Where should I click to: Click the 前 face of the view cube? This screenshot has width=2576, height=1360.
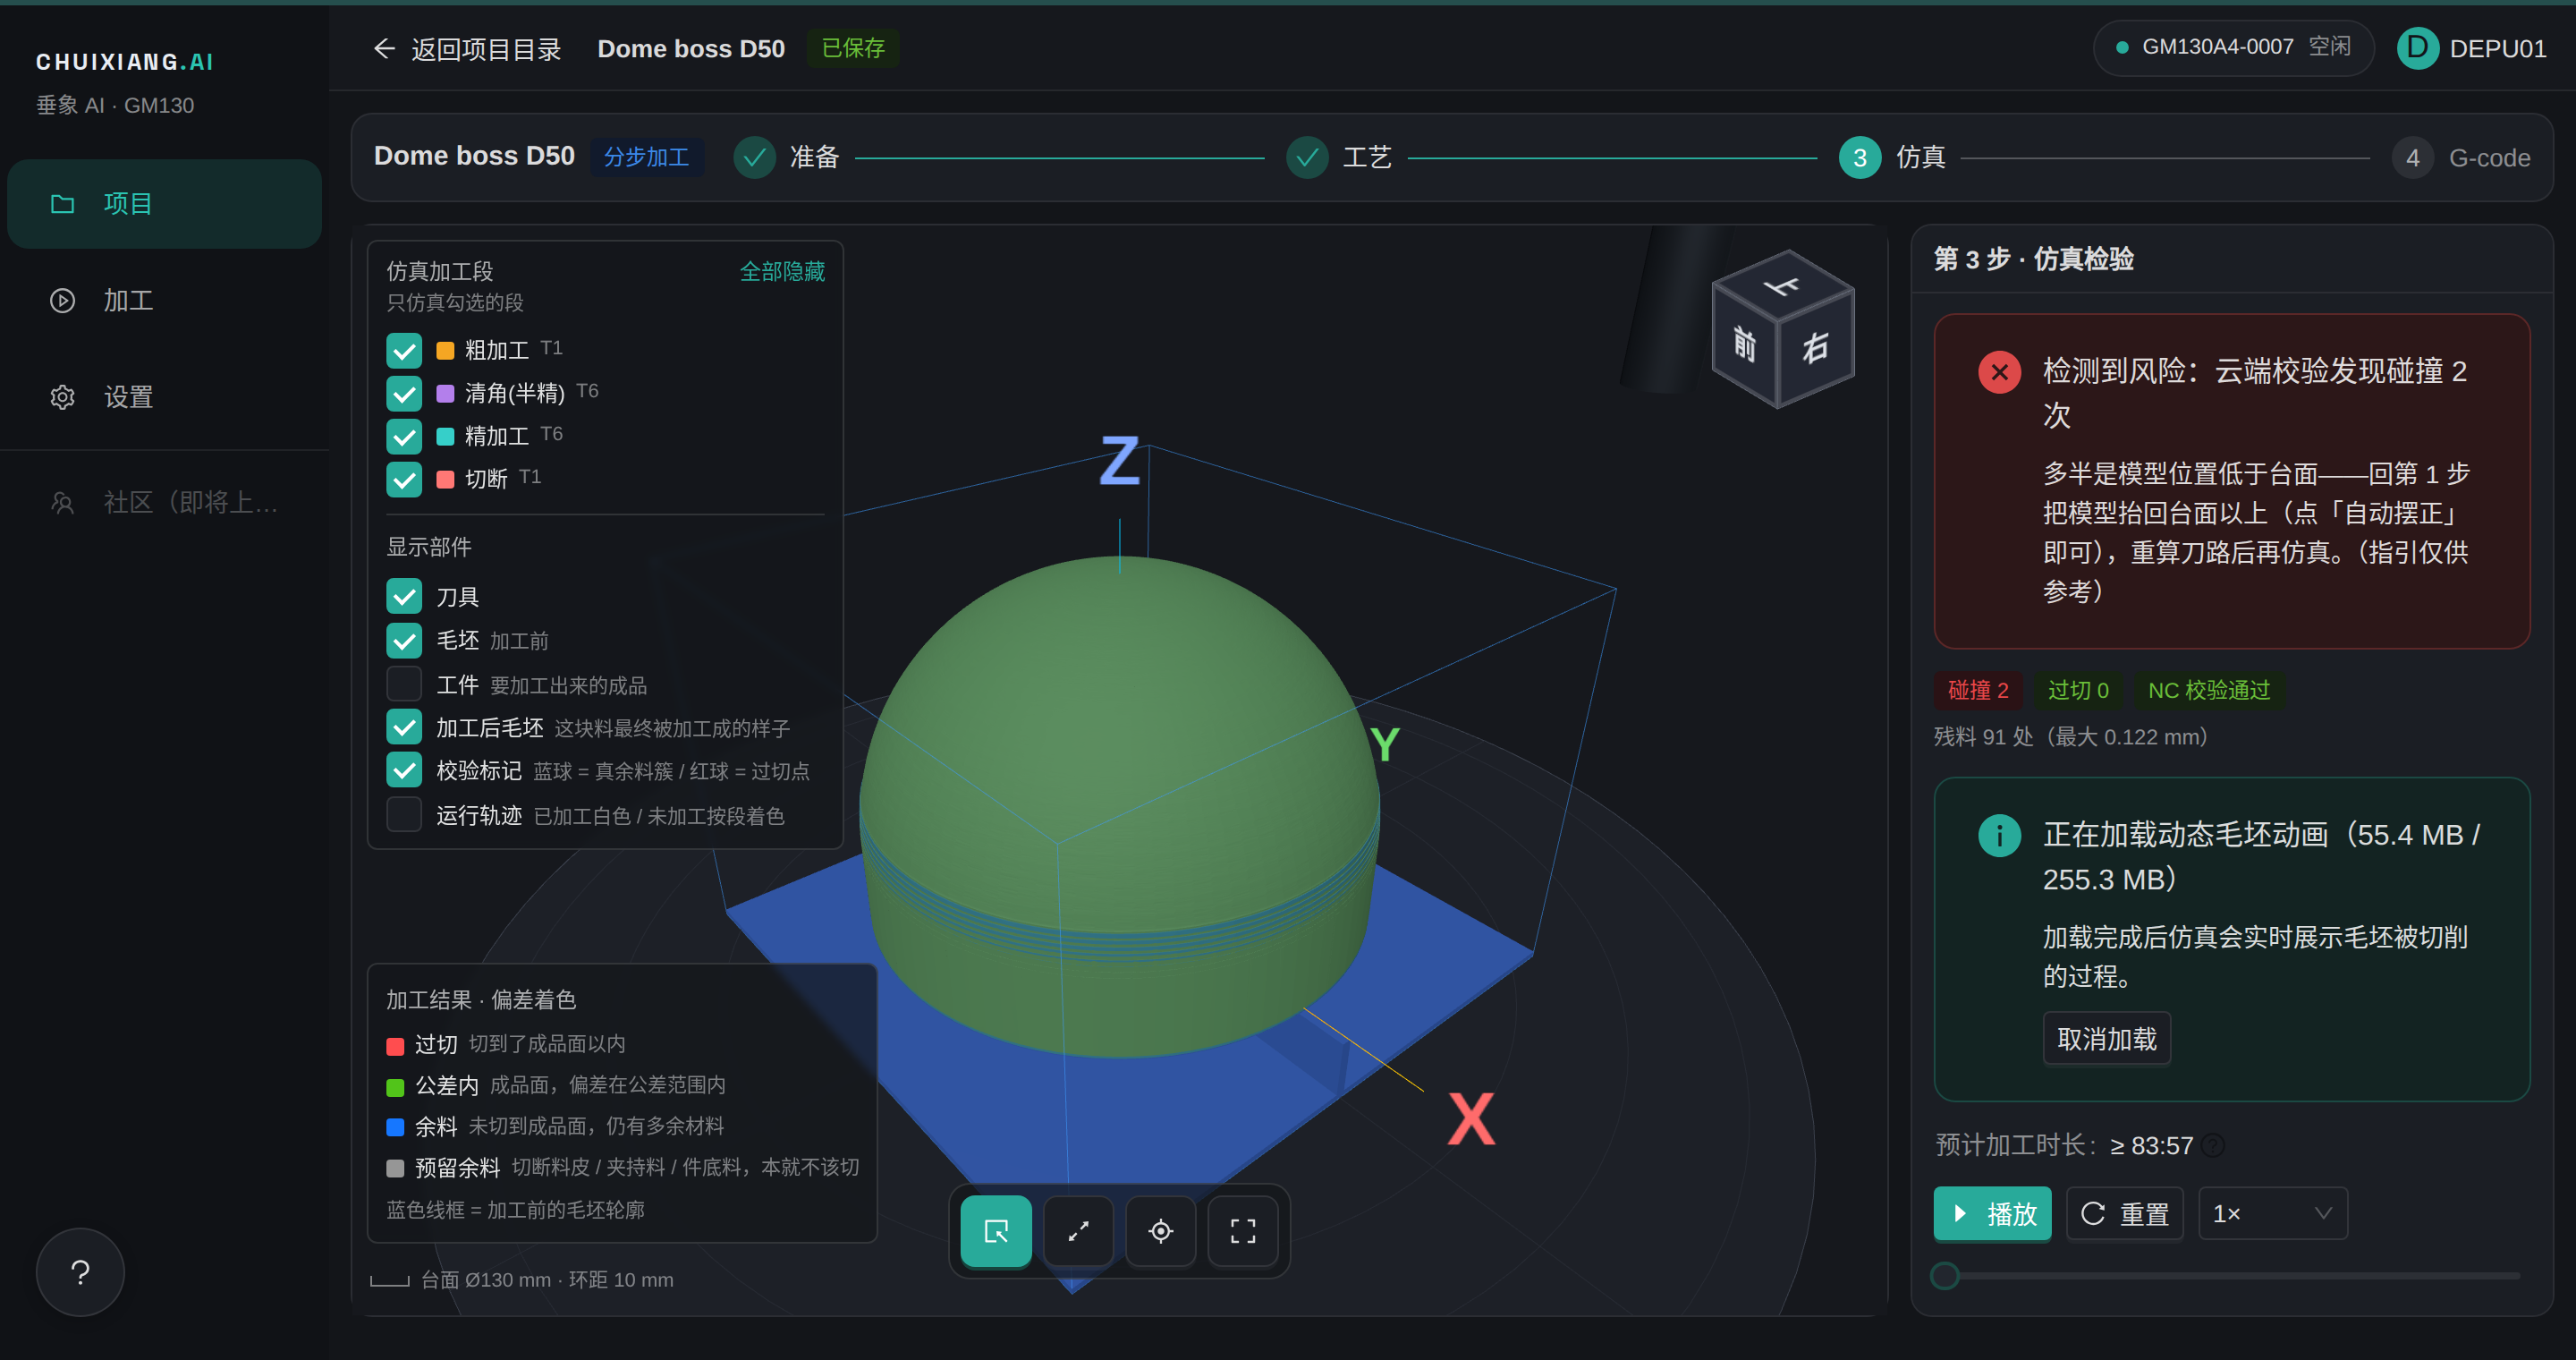coord(1745,344)
